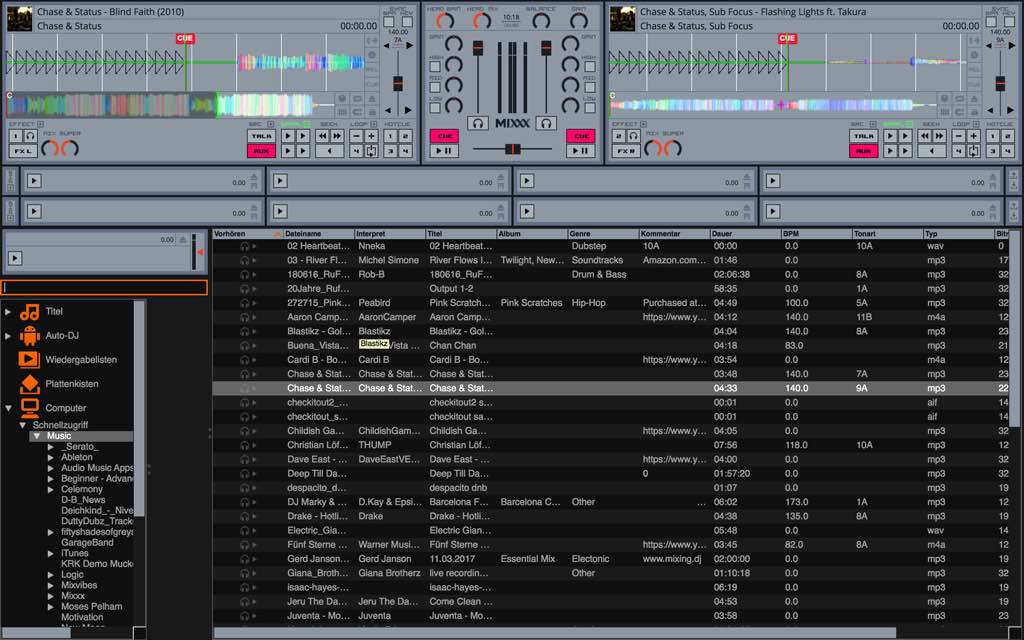Click the headphone pre-listen icon near MIXX logo
This screenshot has width=1024, height=640.
coord(477,124)
